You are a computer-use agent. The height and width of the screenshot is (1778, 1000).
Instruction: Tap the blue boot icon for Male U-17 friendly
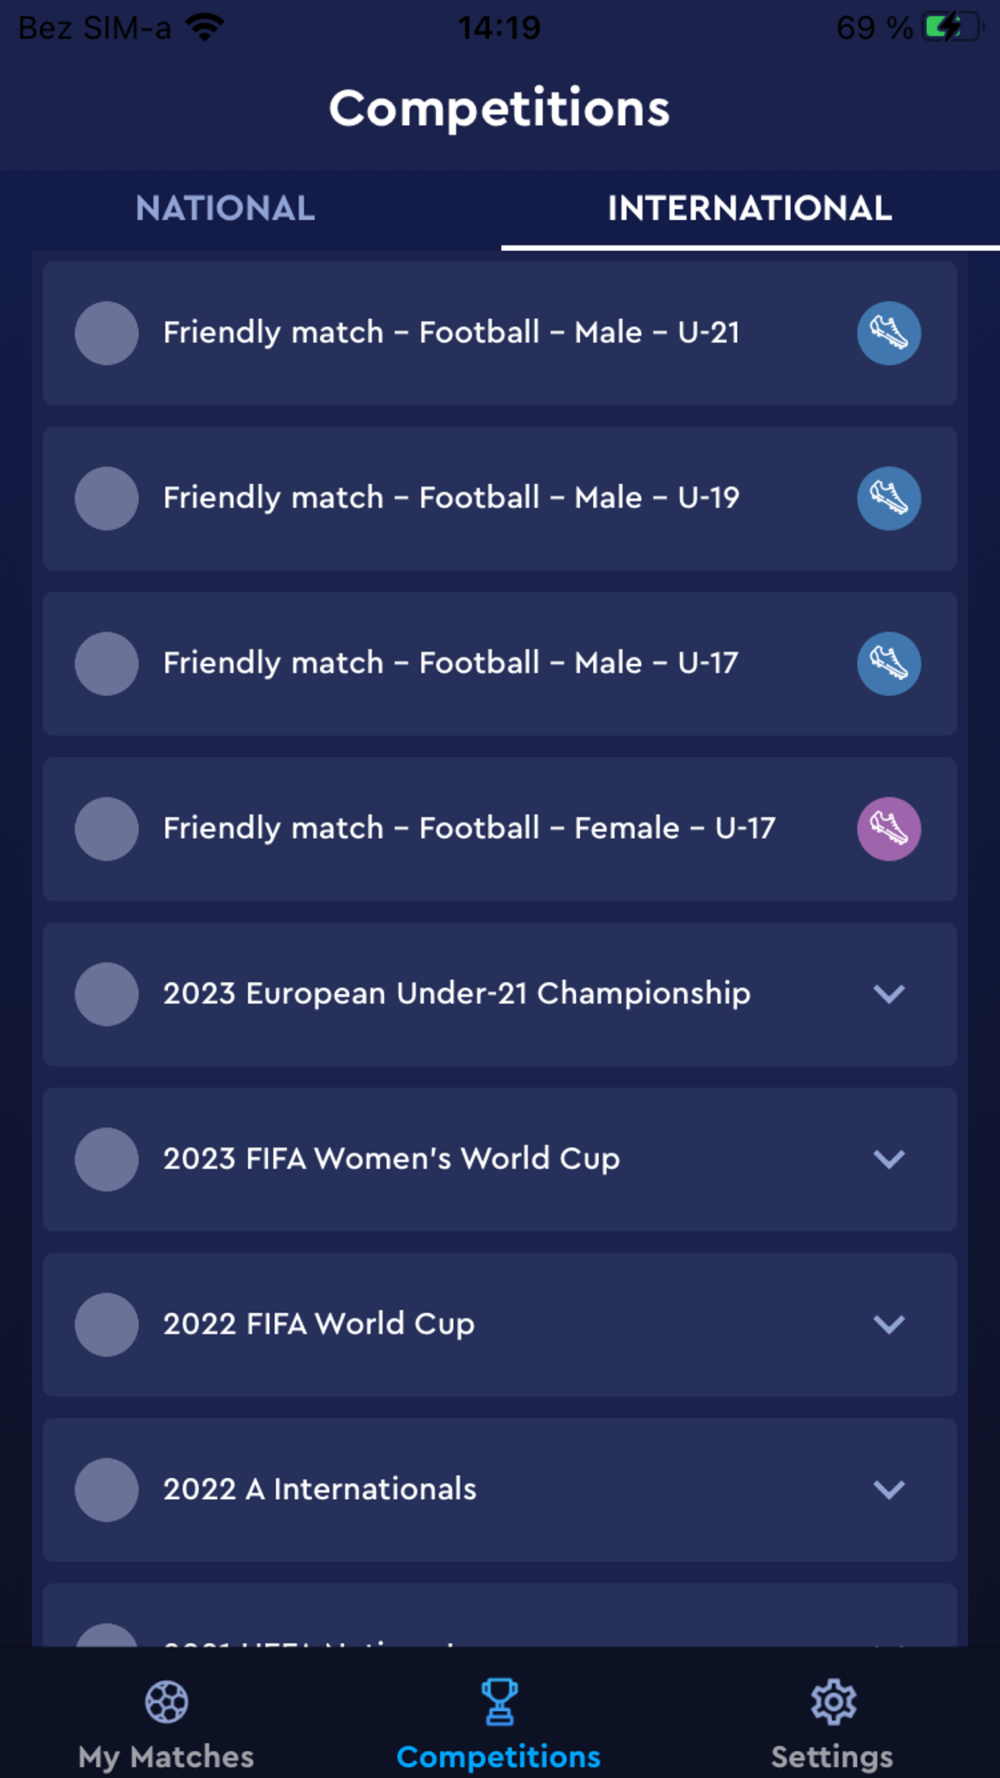[x=888, y=663]
